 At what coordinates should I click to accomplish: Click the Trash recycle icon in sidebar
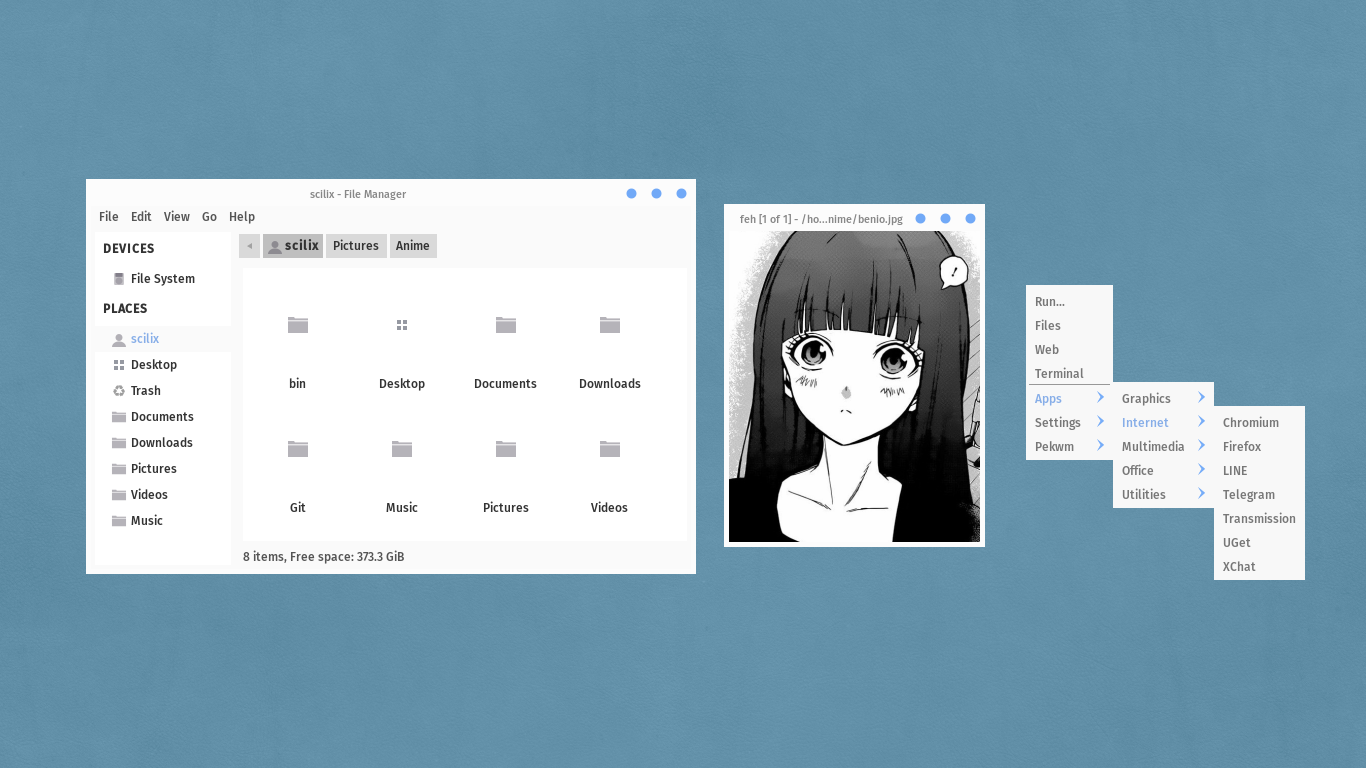point(119,391)
